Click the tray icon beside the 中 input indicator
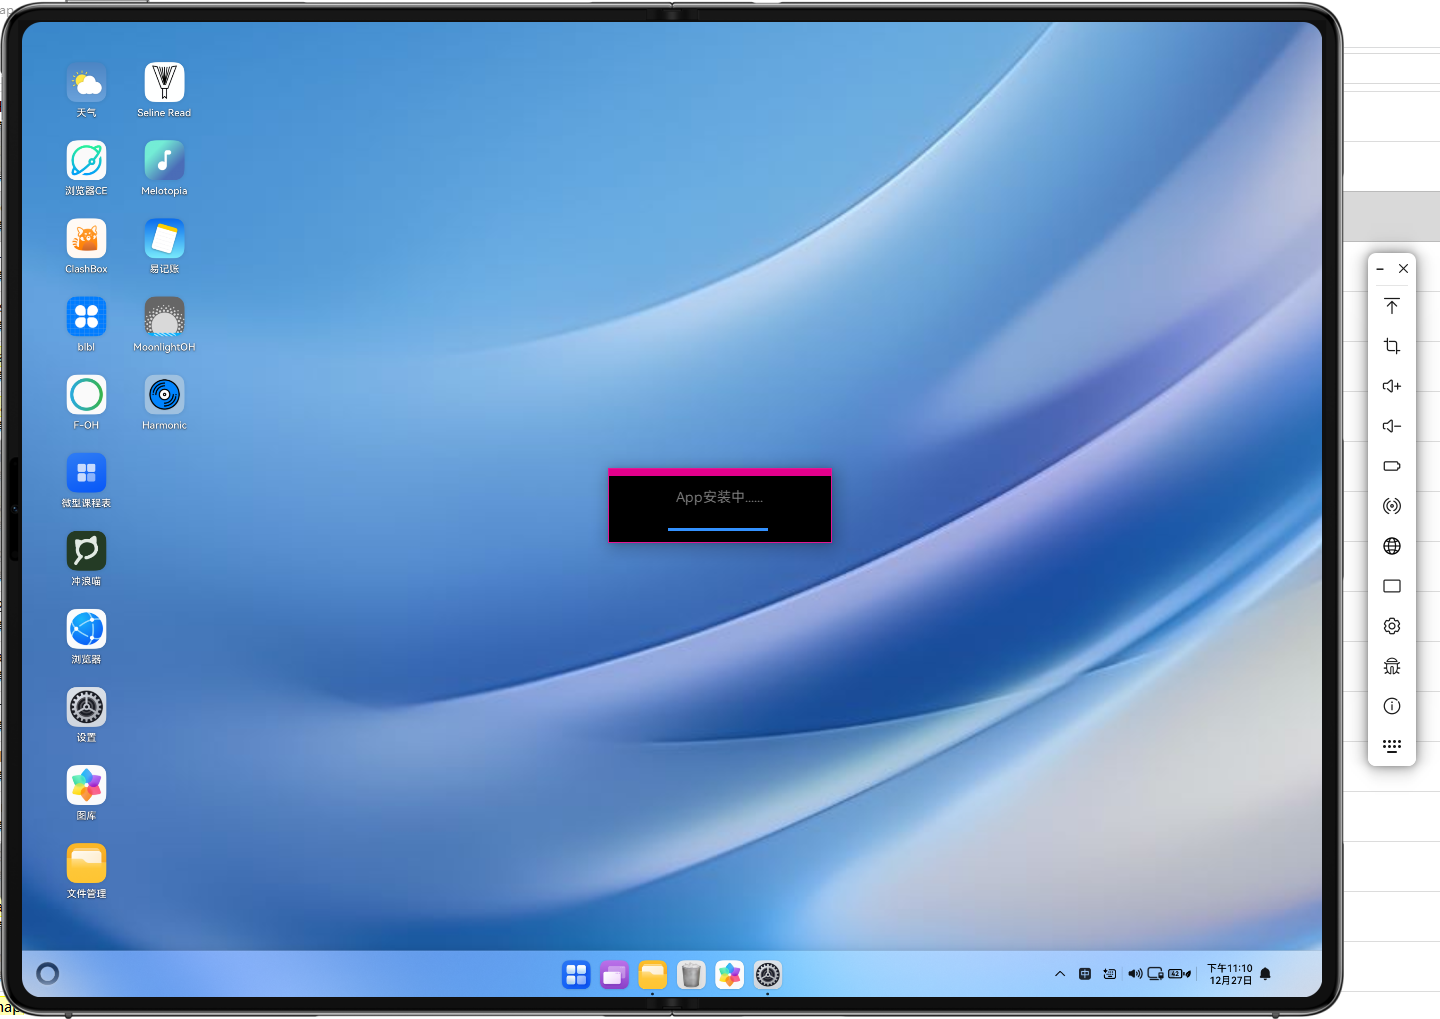 1110,974
